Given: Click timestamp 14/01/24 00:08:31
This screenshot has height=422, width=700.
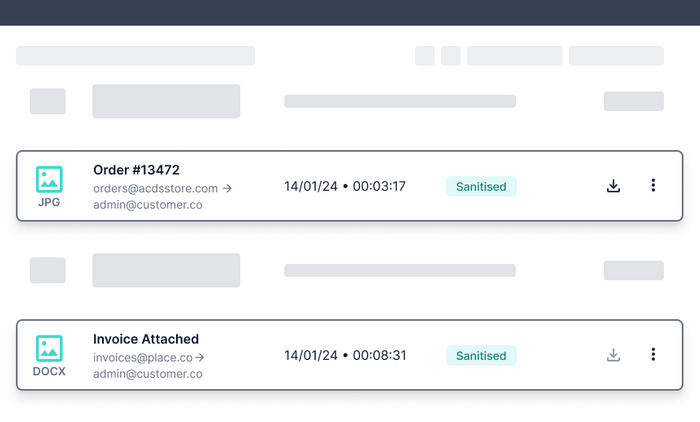Looking at the screenshot, I should (x=345, y=355).
